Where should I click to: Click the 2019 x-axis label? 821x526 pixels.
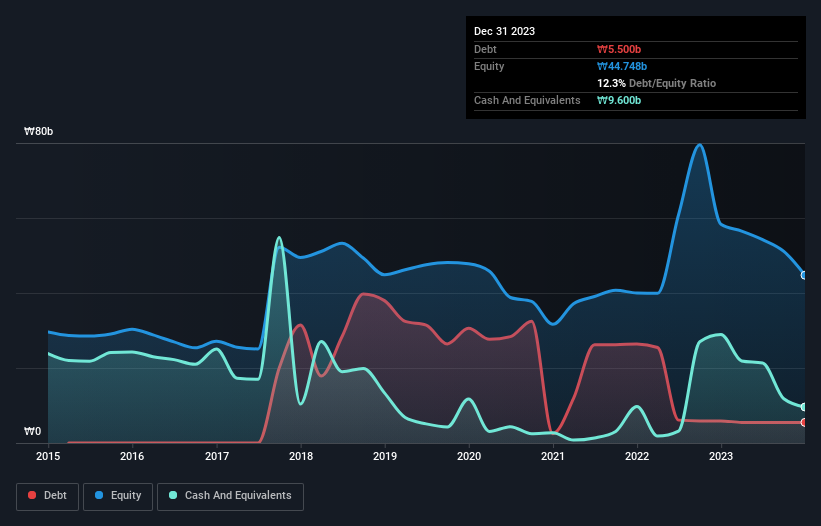pyautogui.click(x=385, y=456)
